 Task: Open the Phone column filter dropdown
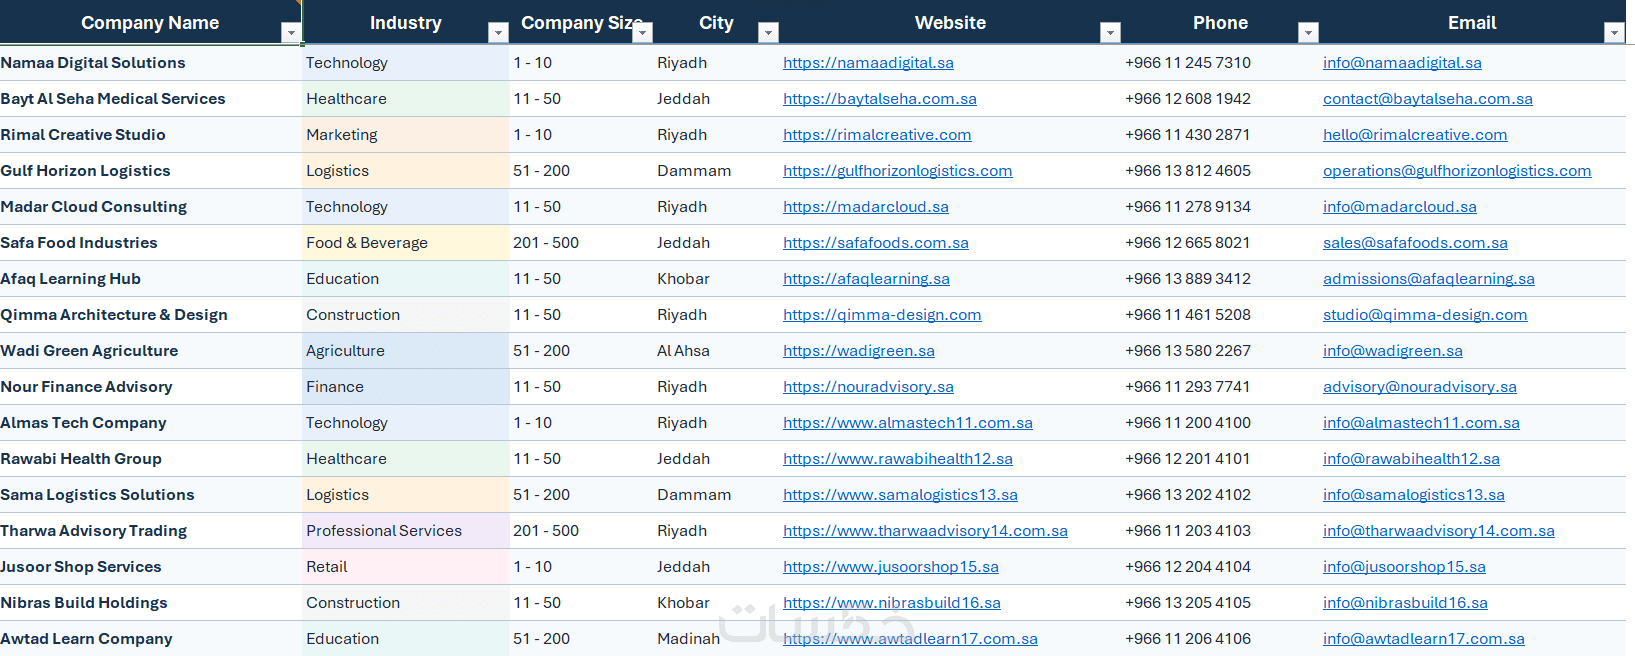pos(1308,33)
